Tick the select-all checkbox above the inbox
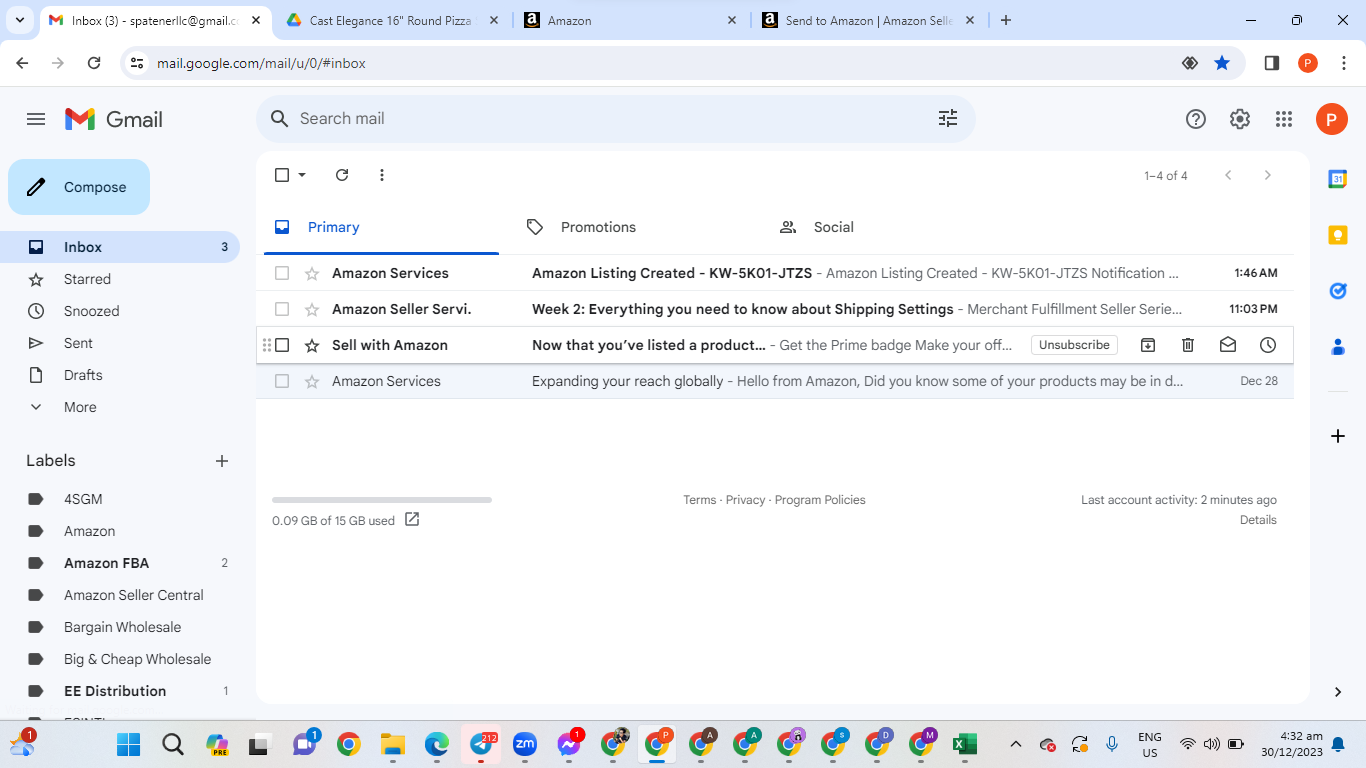Image resolution: width=1366 pixels, height=768 pixels. pos(282,175)
